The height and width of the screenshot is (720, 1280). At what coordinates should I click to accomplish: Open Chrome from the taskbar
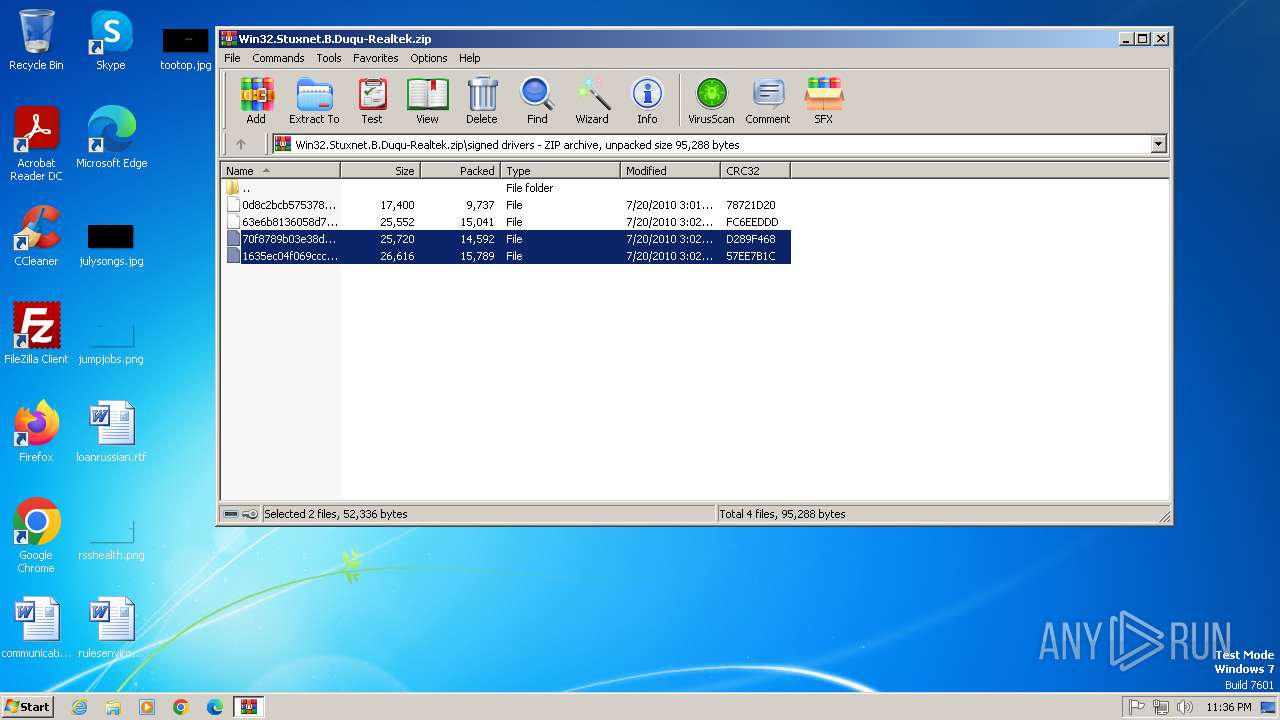tap(181, 707)
